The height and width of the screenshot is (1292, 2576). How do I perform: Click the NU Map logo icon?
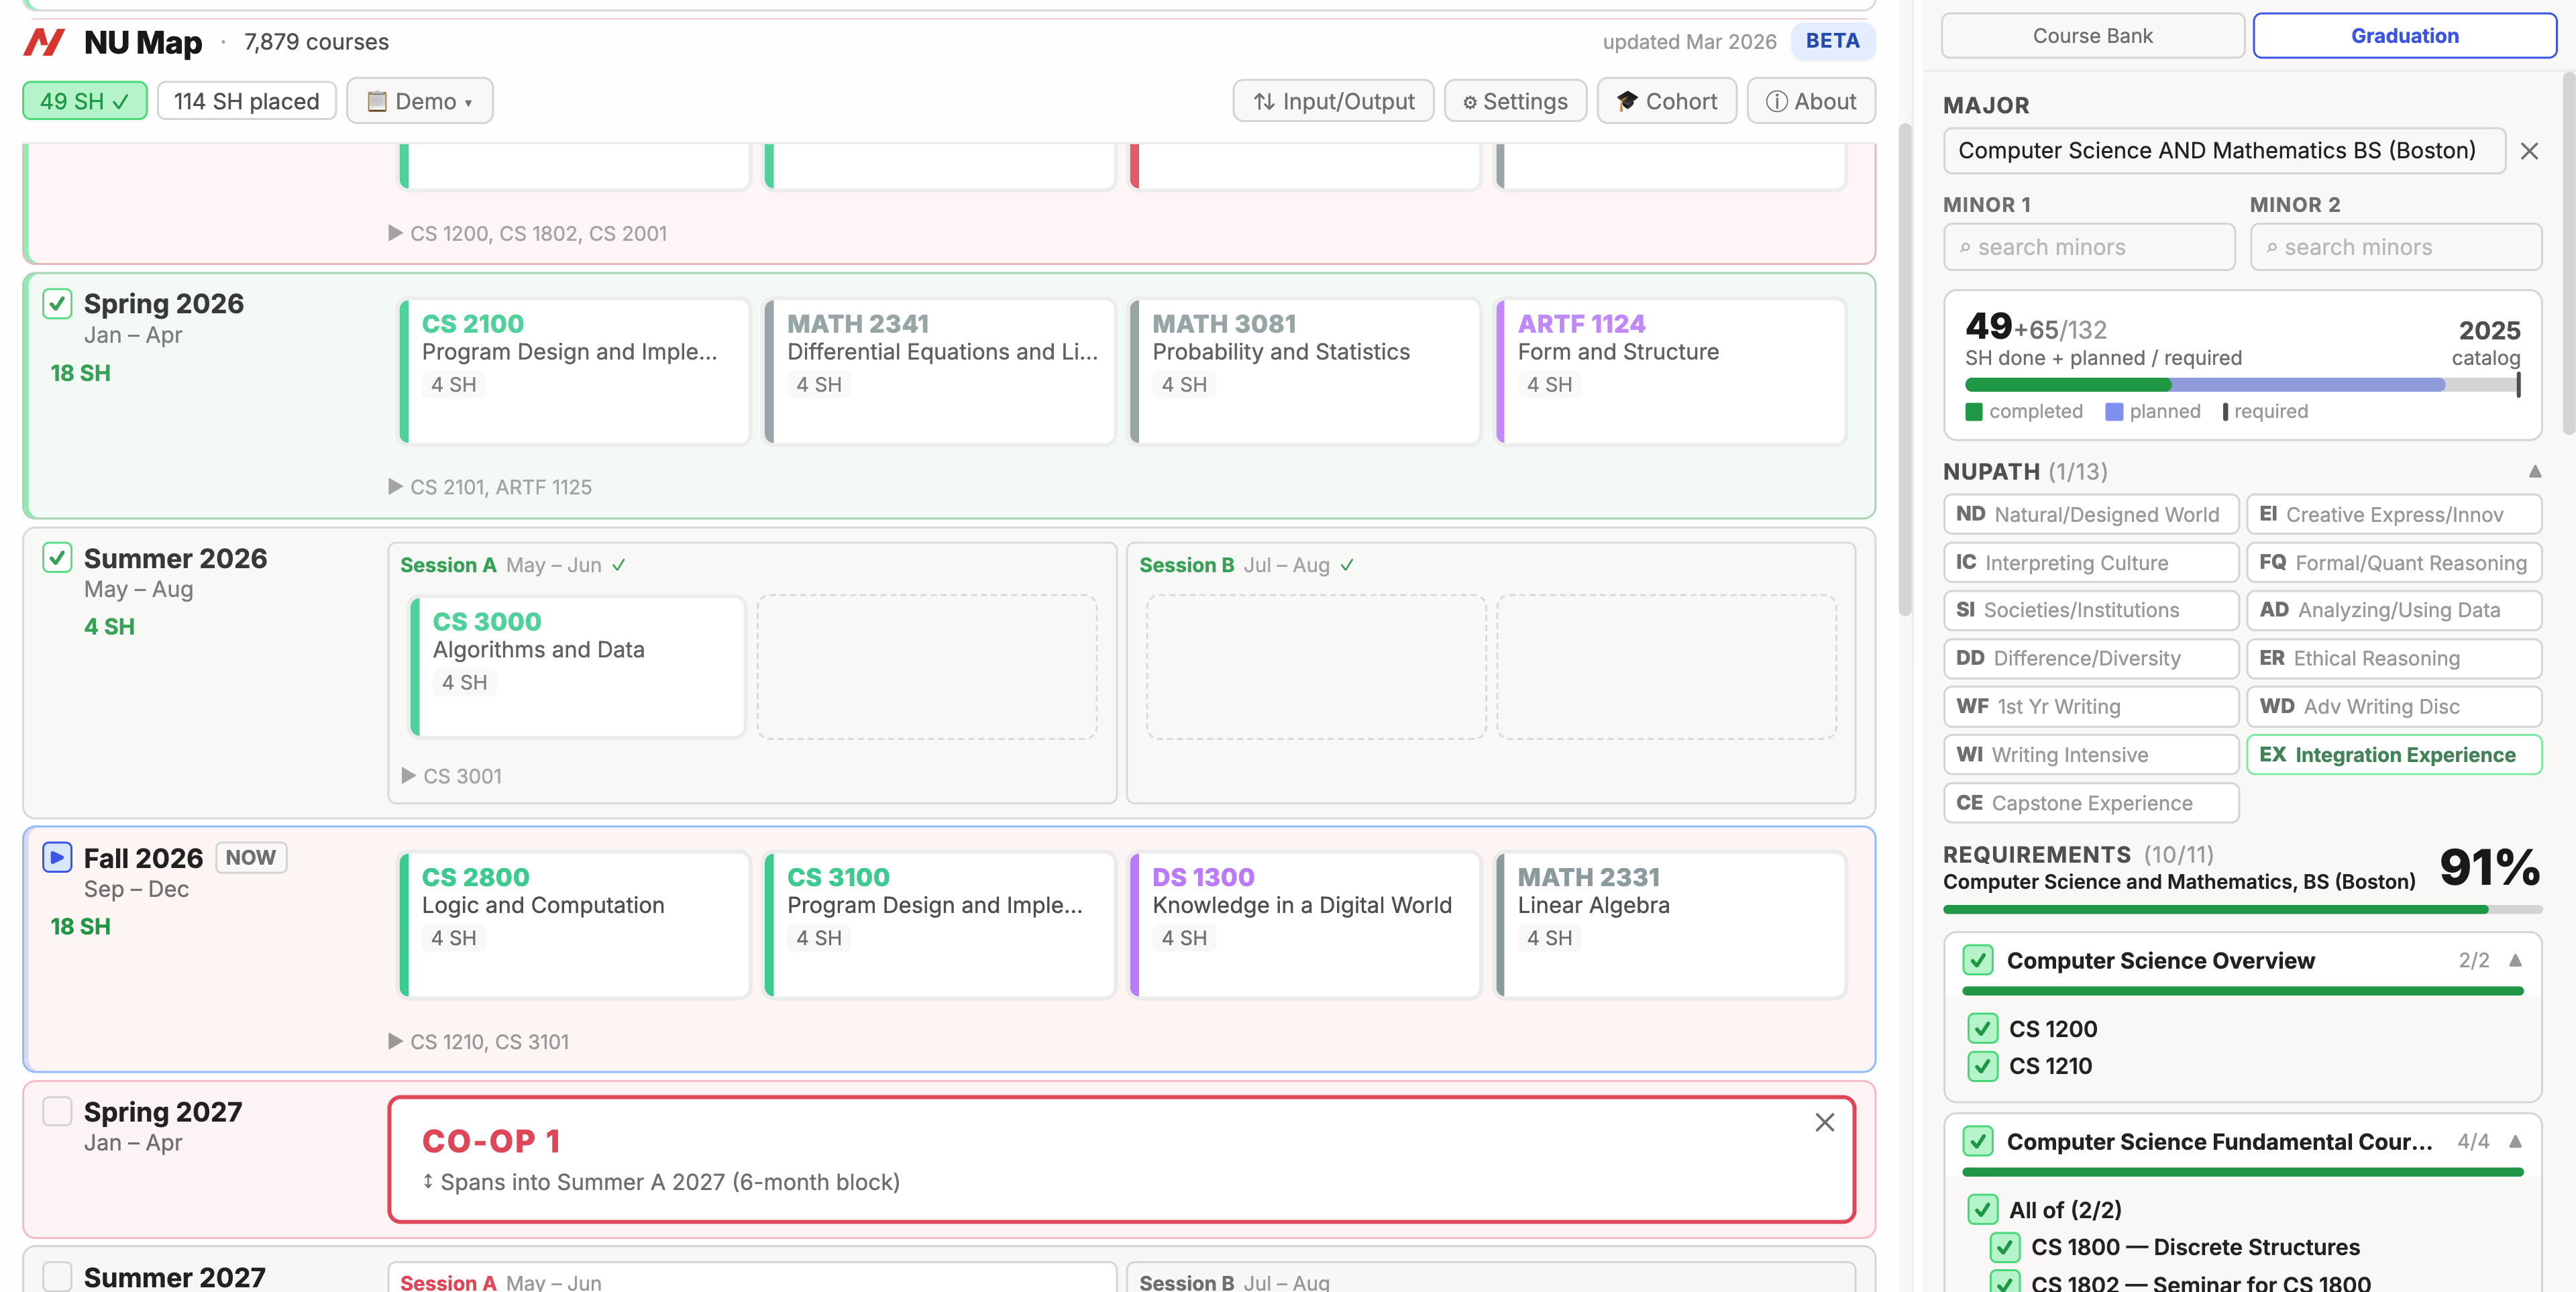(44, 42)
